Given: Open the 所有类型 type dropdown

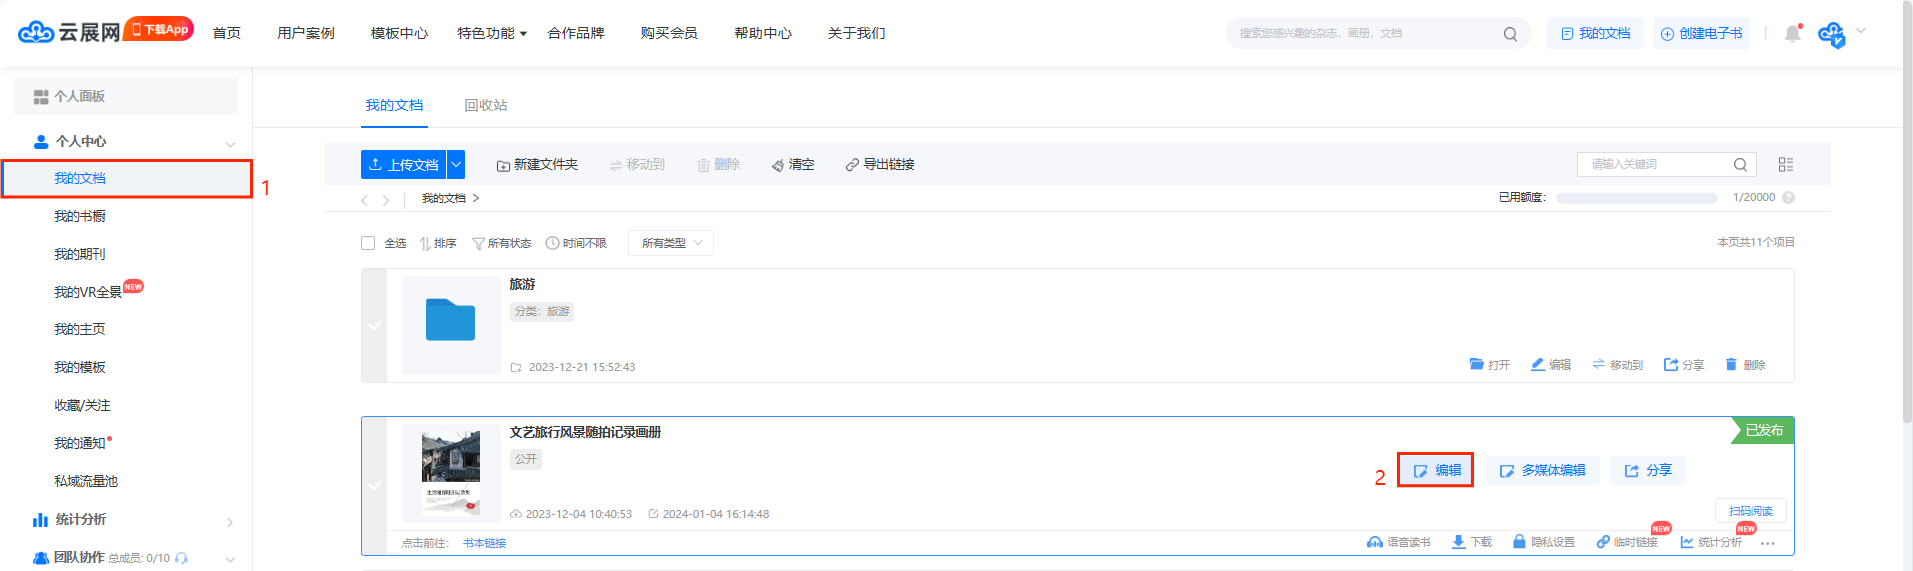Looking at the screenshot, I should pos(670,243).
